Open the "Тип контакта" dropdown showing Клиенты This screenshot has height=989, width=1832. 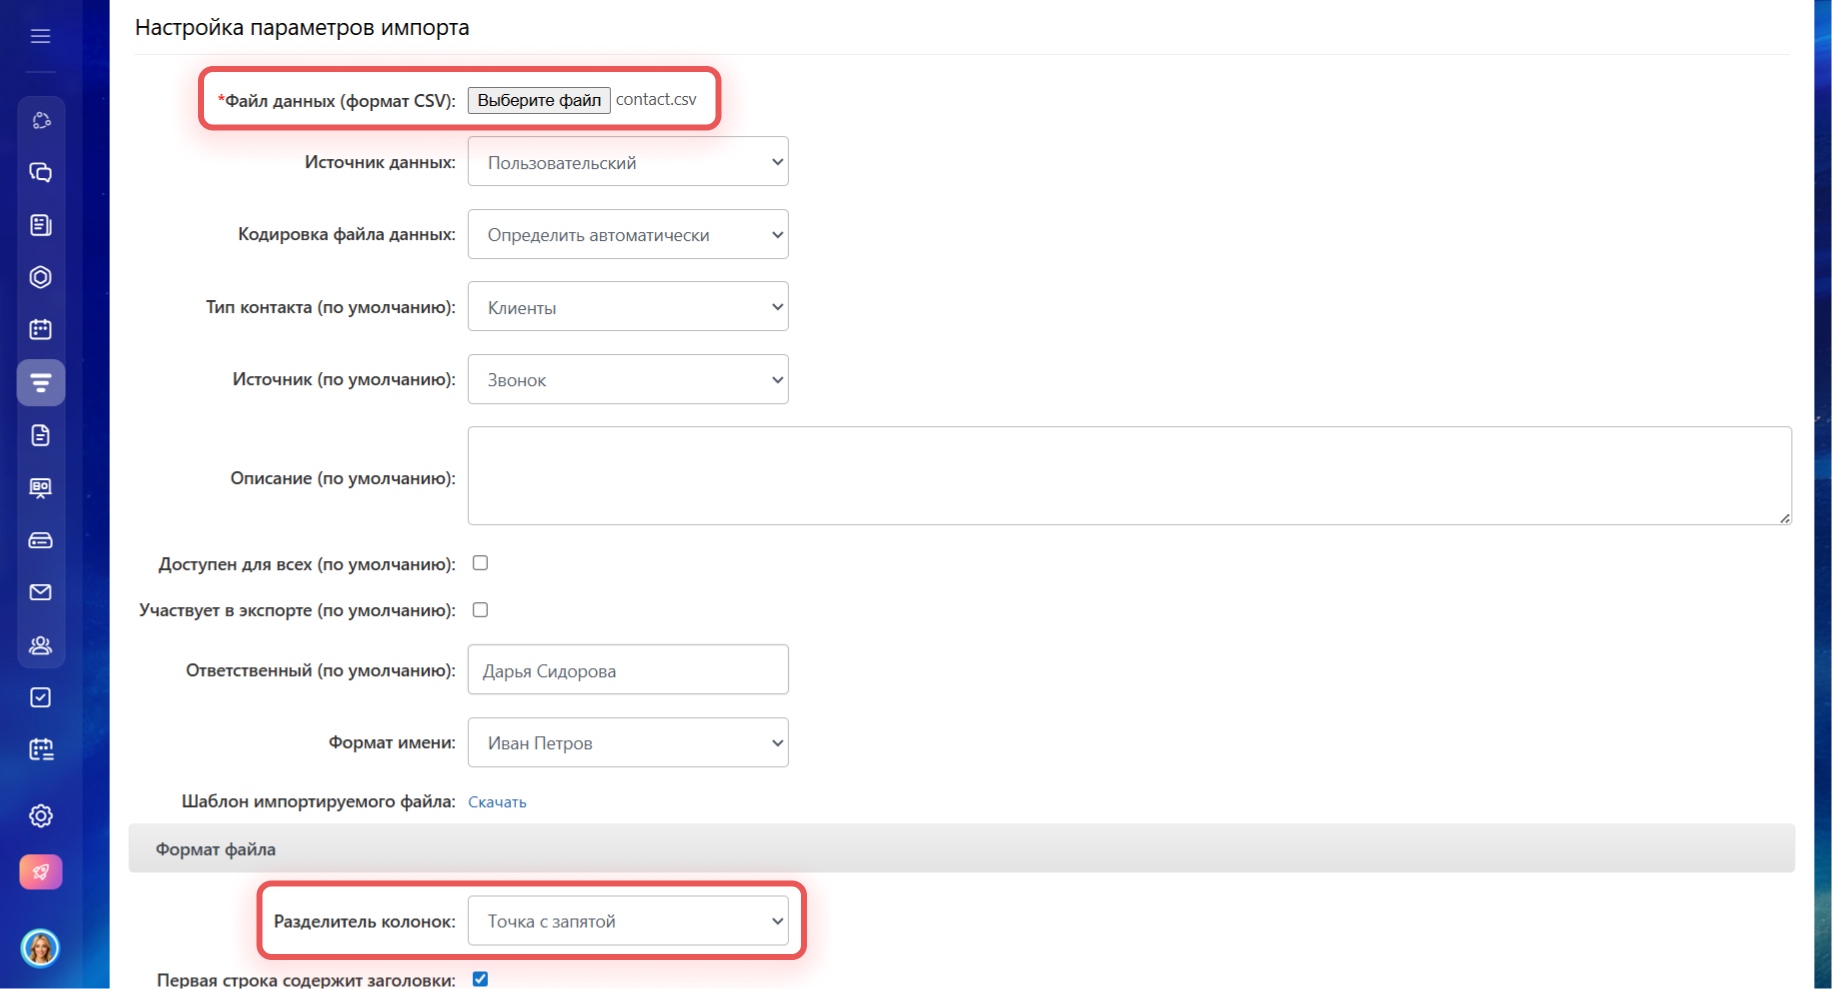tap(628, 307)
